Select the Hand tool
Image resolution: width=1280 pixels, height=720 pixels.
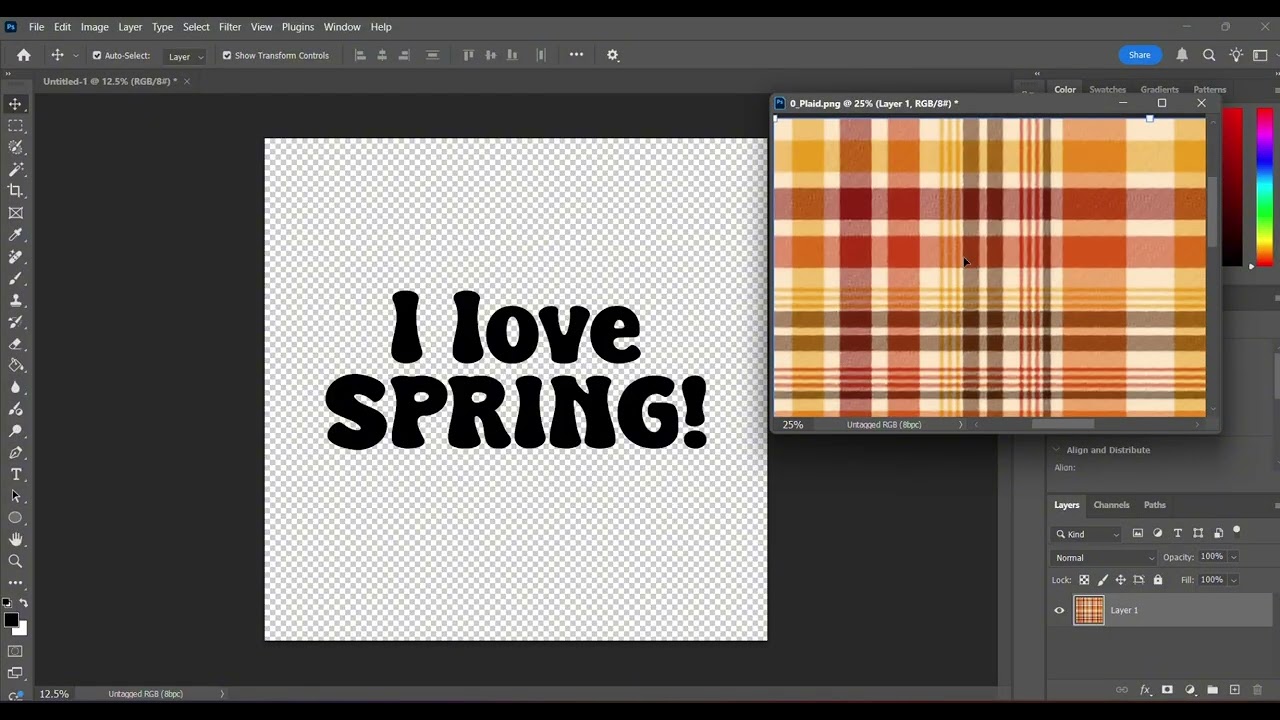(x=15, y=540)
